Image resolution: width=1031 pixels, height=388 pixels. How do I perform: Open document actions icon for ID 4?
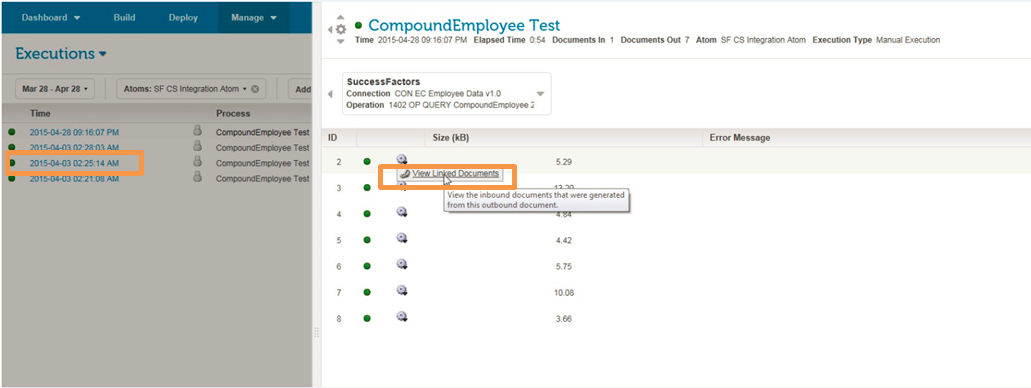click(x=402, y=212)
